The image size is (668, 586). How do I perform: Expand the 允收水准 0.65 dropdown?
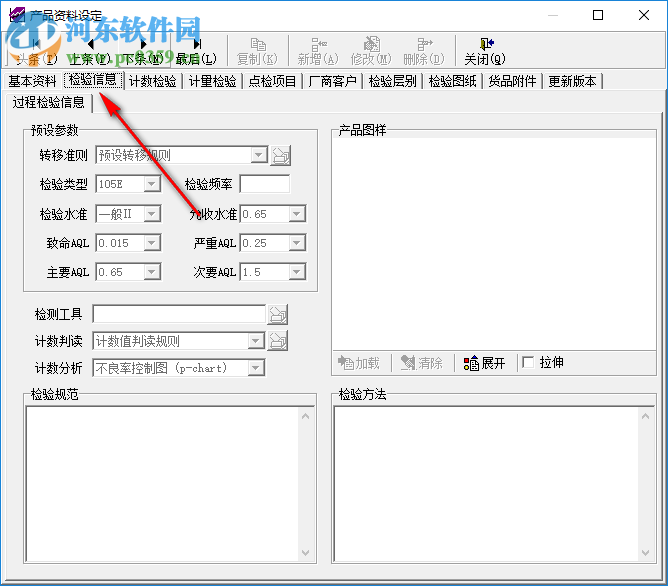pyautogui.click(x=297, y=214)
